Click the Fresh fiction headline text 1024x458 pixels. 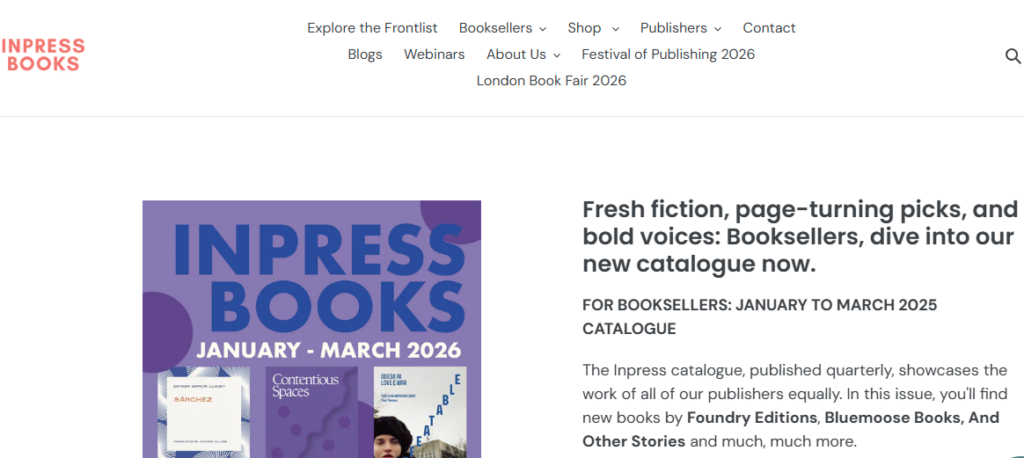799,237
